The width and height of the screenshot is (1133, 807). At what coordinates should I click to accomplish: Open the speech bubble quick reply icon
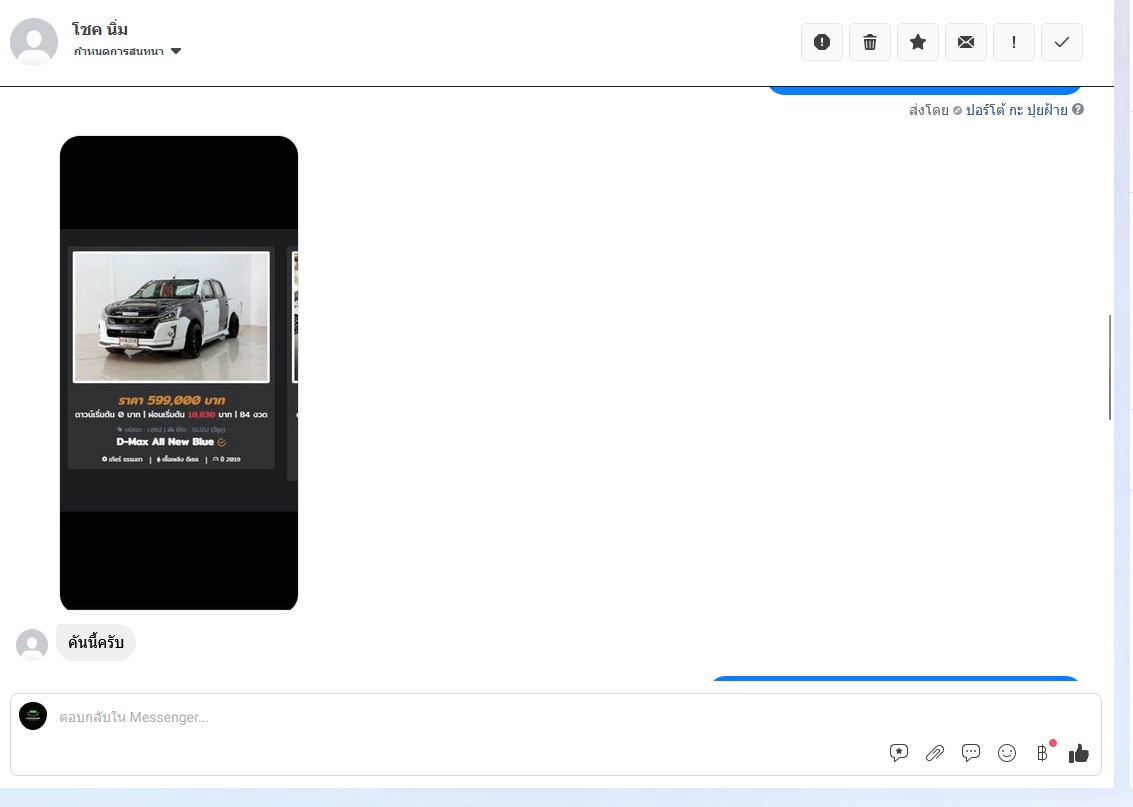click(x=970, y=753)
